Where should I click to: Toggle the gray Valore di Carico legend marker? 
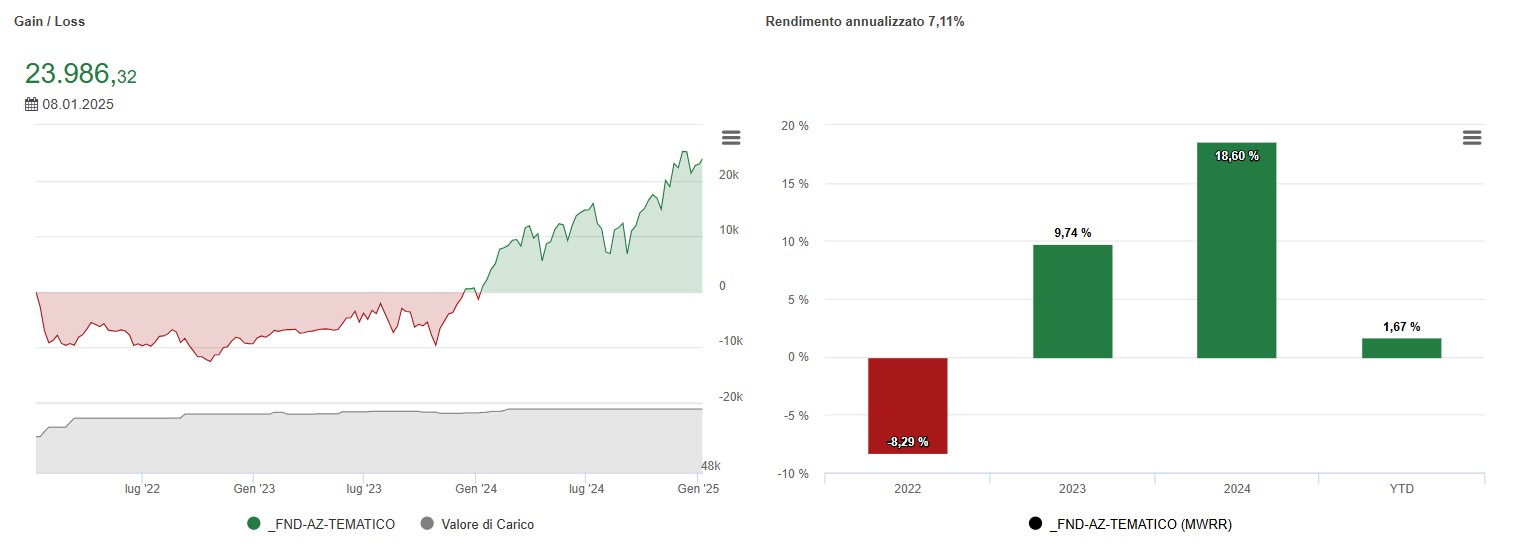click(x=428, y=523)
